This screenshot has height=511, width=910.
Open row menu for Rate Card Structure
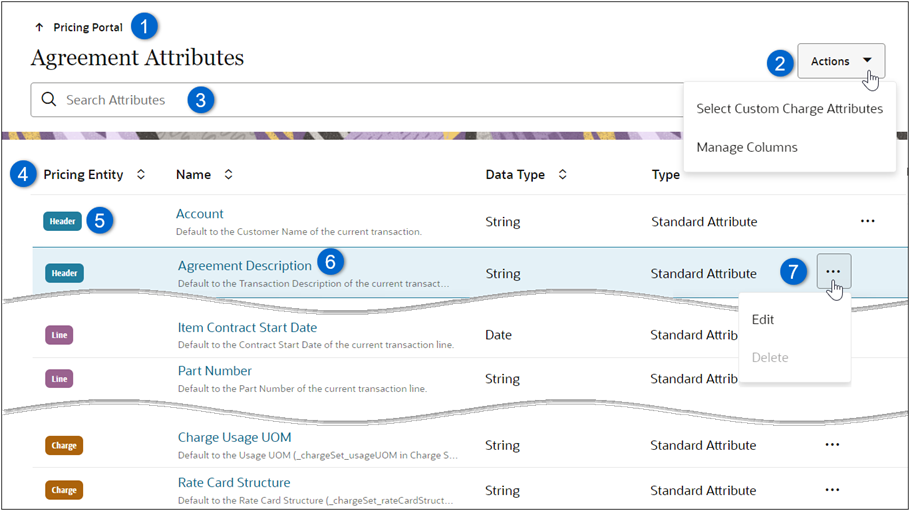832,490
